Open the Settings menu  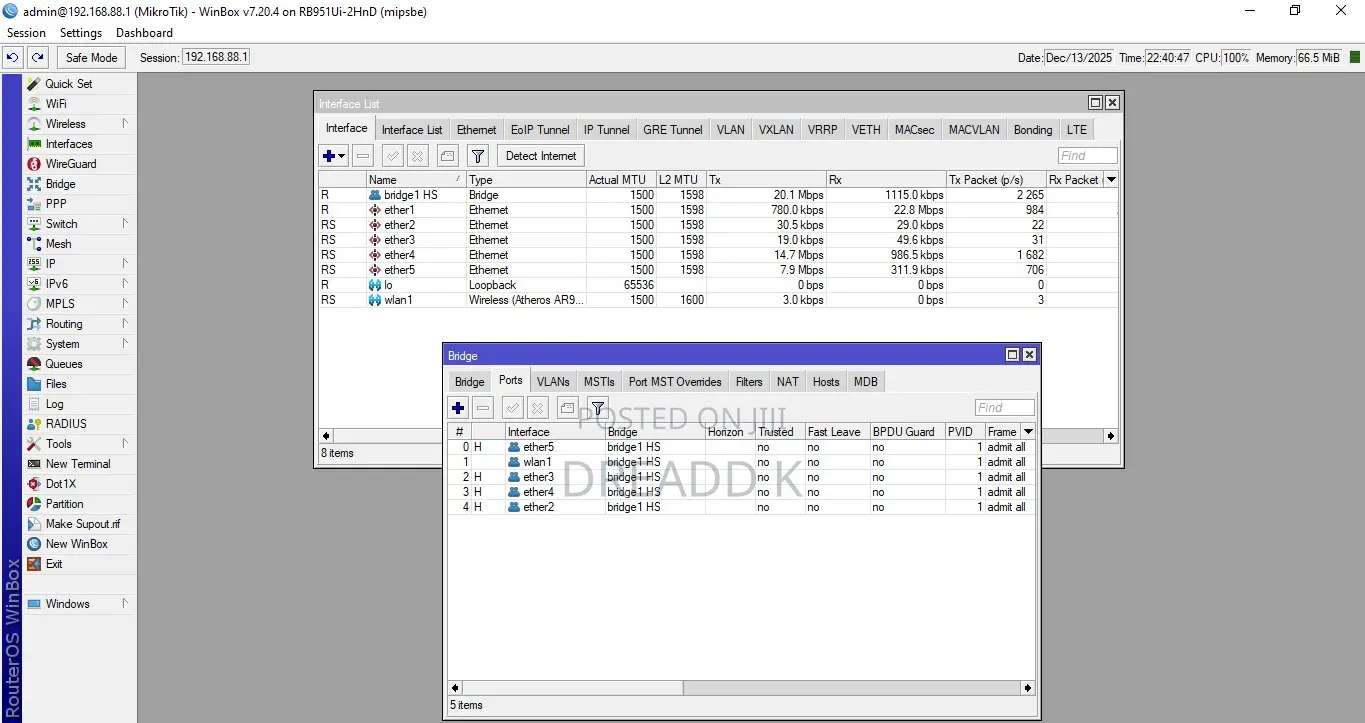click(x=81, y=33)
